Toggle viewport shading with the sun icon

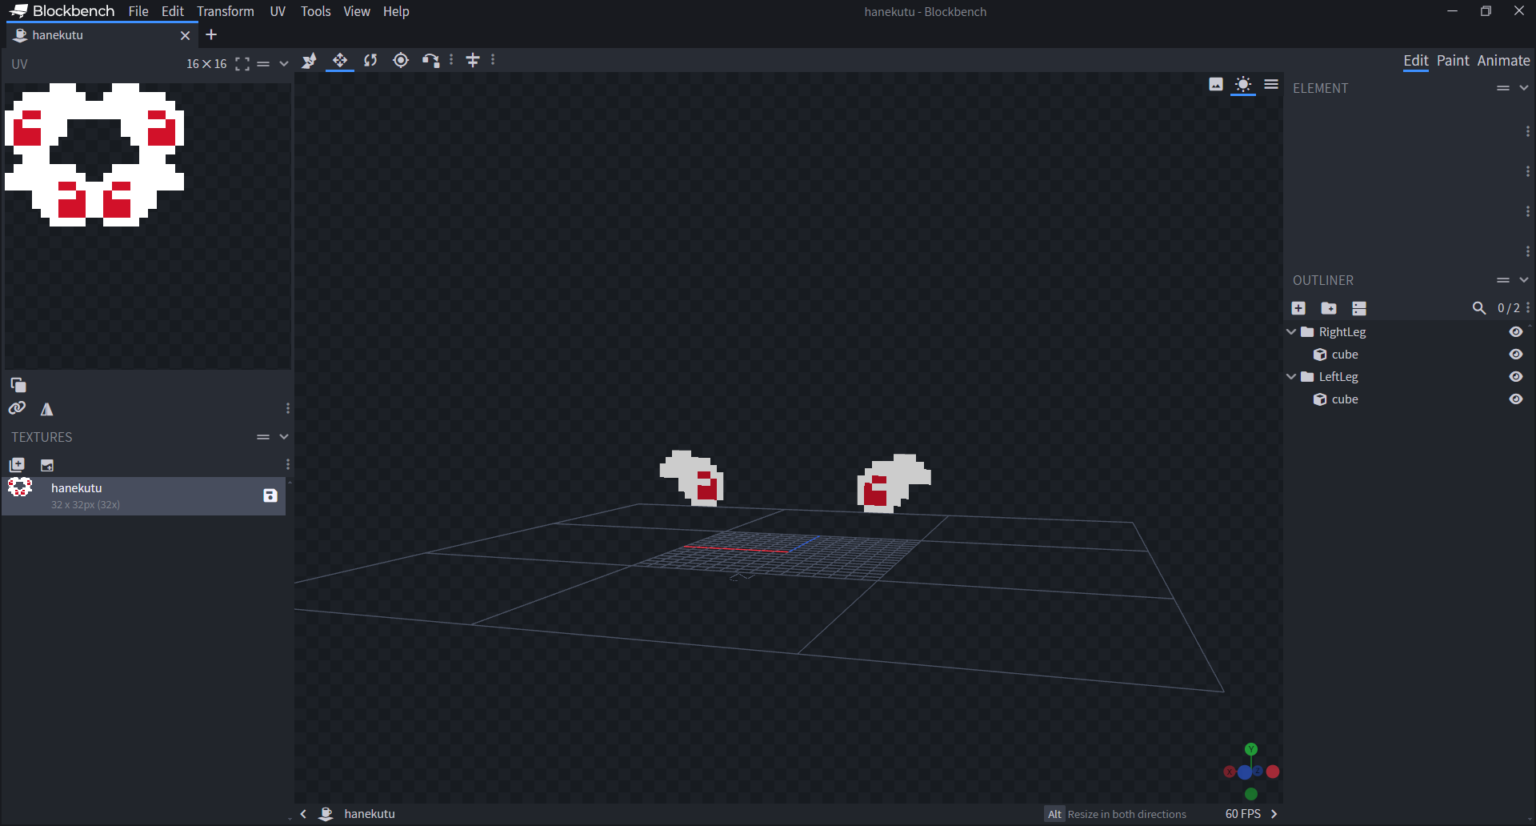pyautogui.click(x=1243, y=84)
